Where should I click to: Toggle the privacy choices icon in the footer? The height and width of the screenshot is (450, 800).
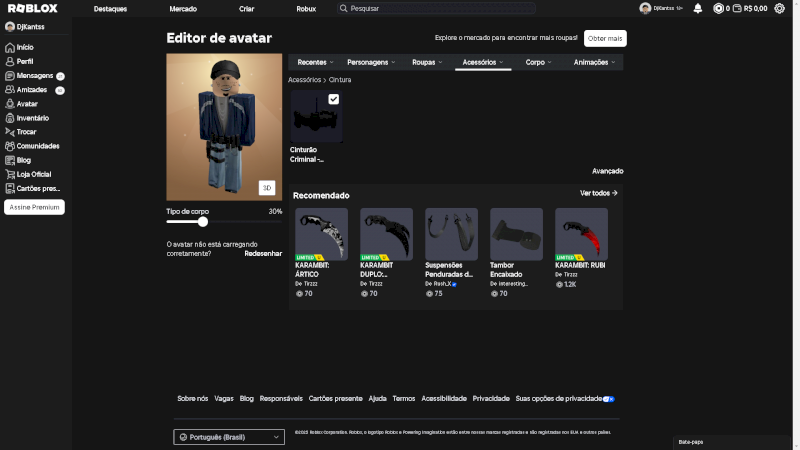[609, 399]
